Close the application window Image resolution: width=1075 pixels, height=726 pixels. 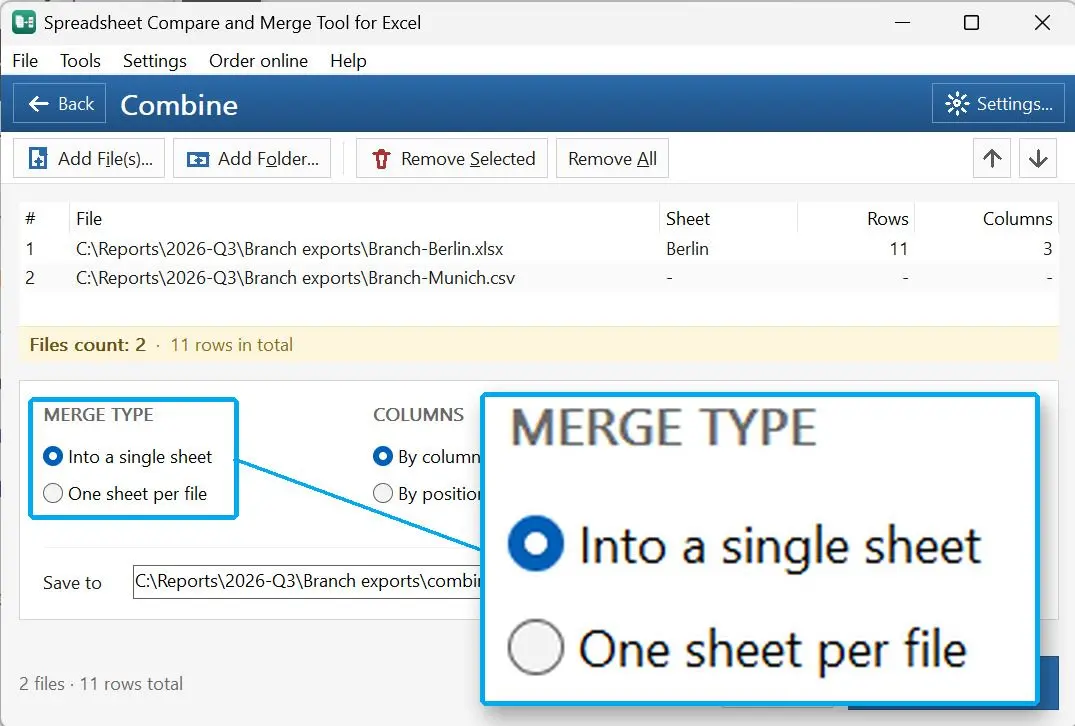click(1042, 23)
